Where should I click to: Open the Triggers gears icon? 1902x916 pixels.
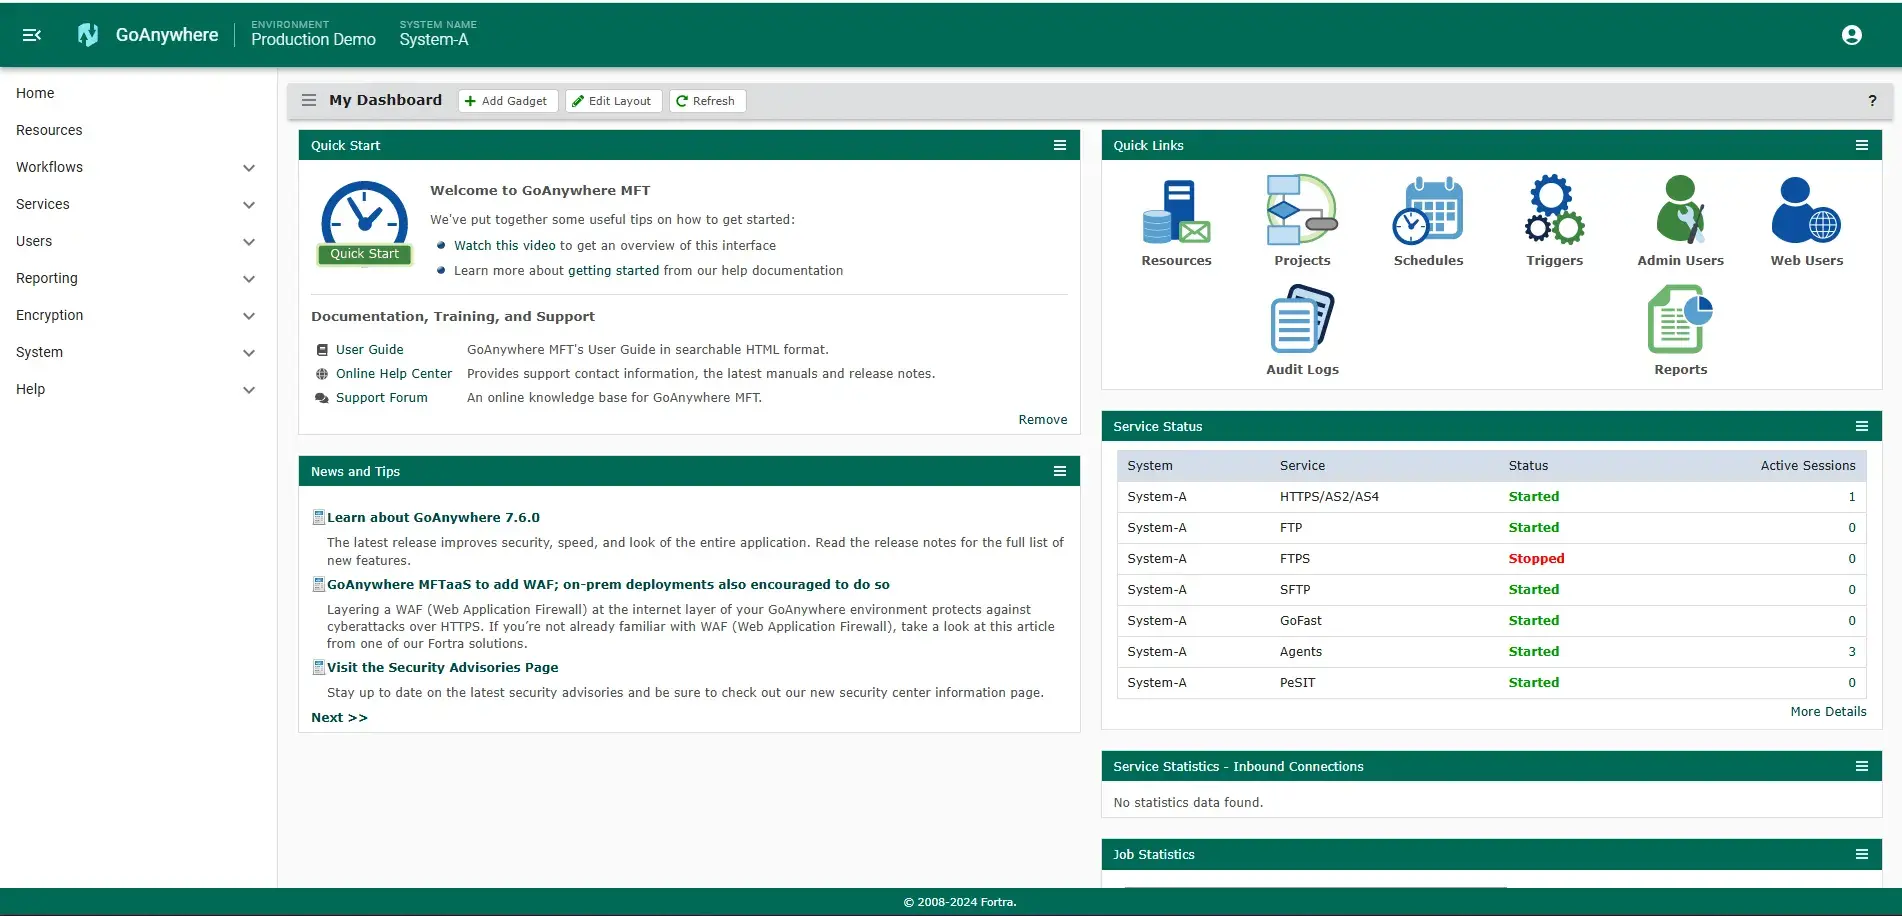point(1554,211)
